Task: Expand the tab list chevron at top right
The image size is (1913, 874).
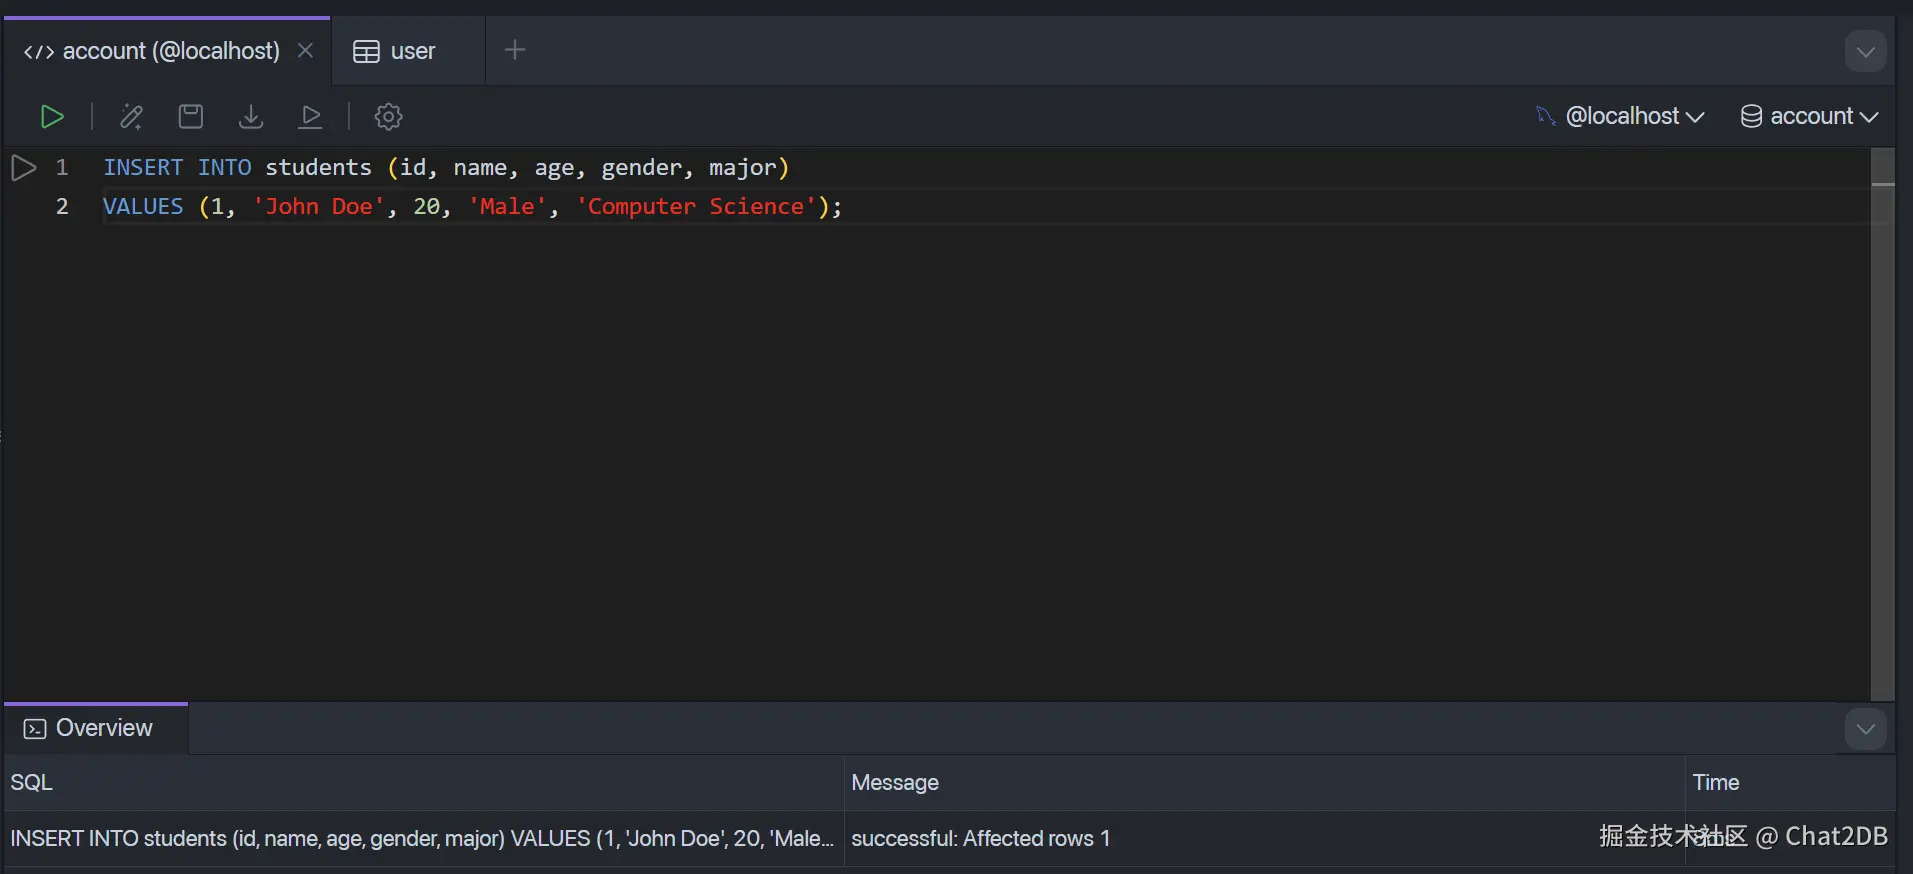Action: [x=1865, y=51]
